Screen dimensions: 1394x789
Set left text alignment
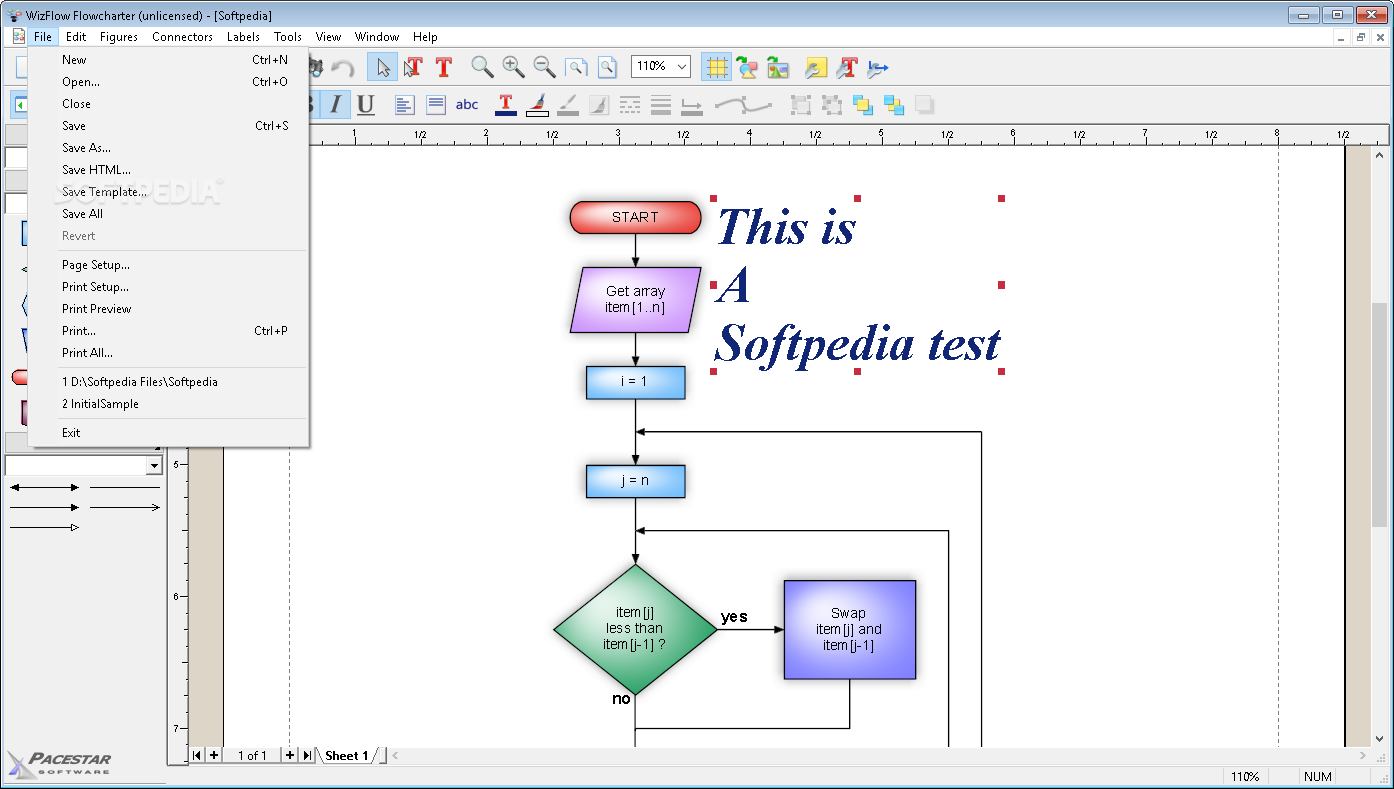(x=404, y=104)
